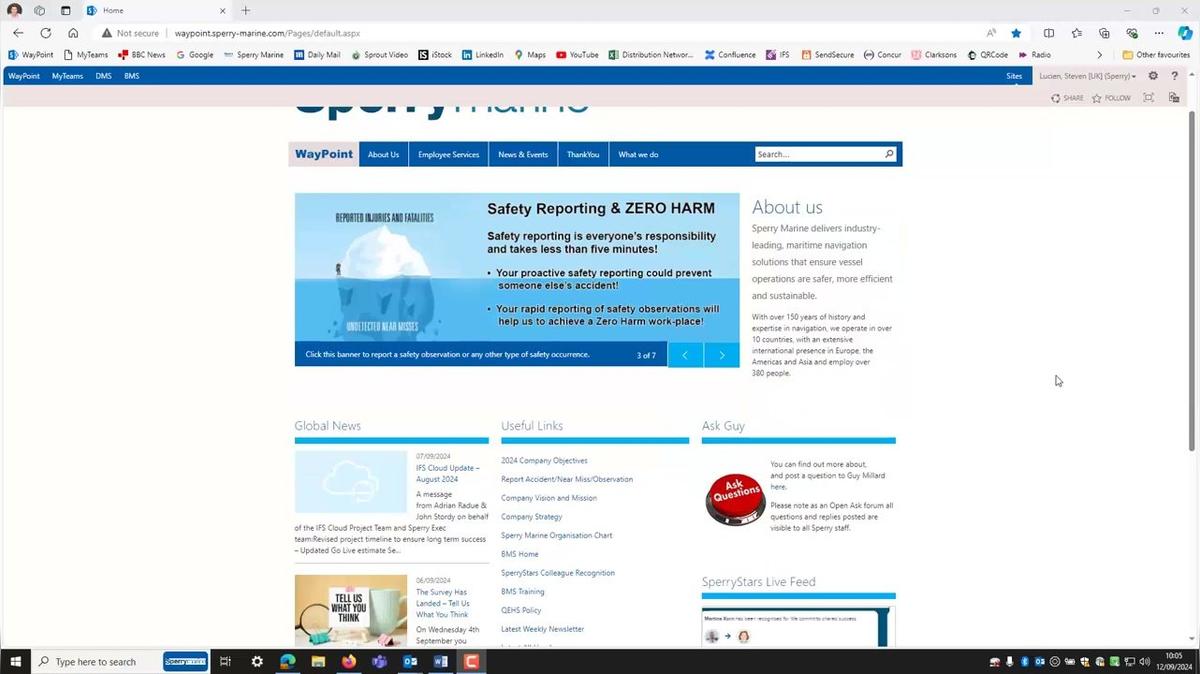The image size is (1200, 674).
Task: Open Sites in the top blue bar
Action: click(x=1014, y=76)
